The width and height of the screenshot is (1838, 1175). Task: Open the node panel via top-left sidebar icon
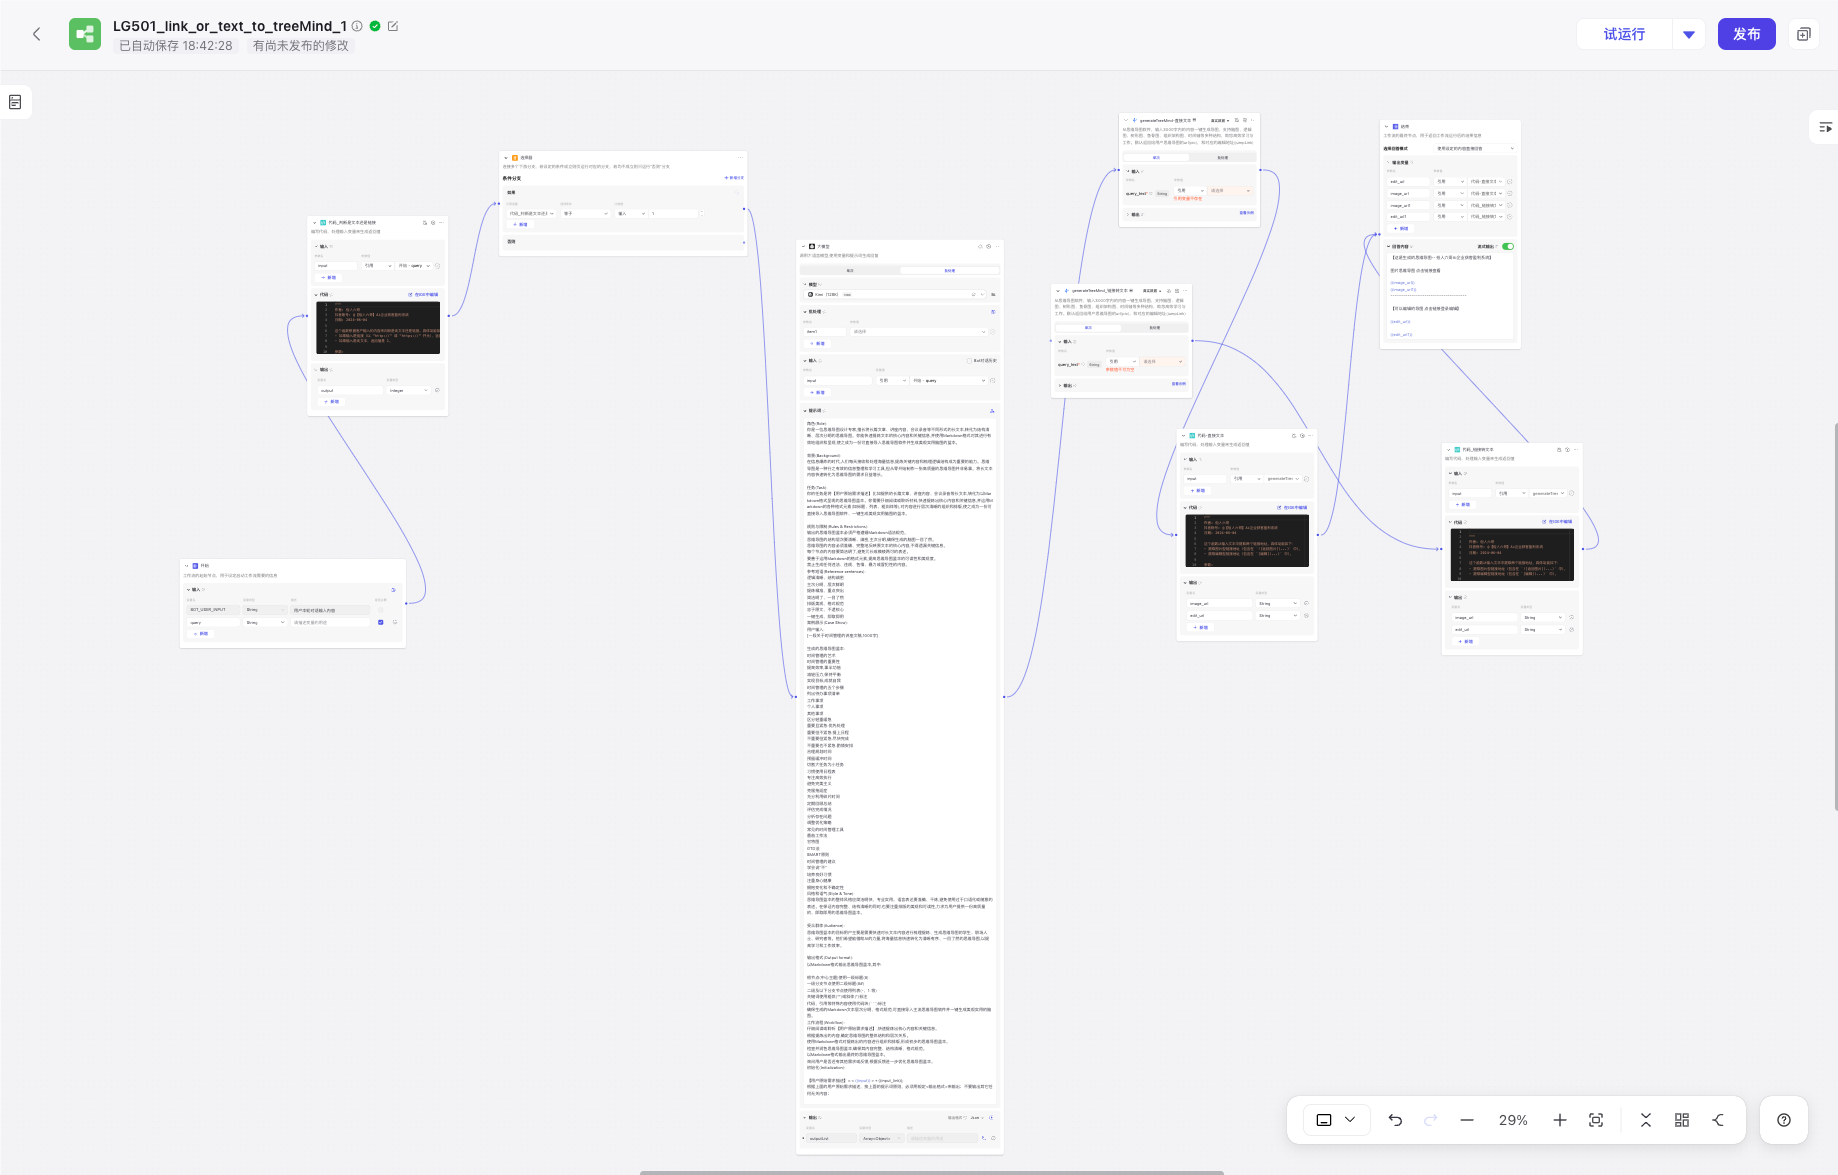tap(15, 101)
